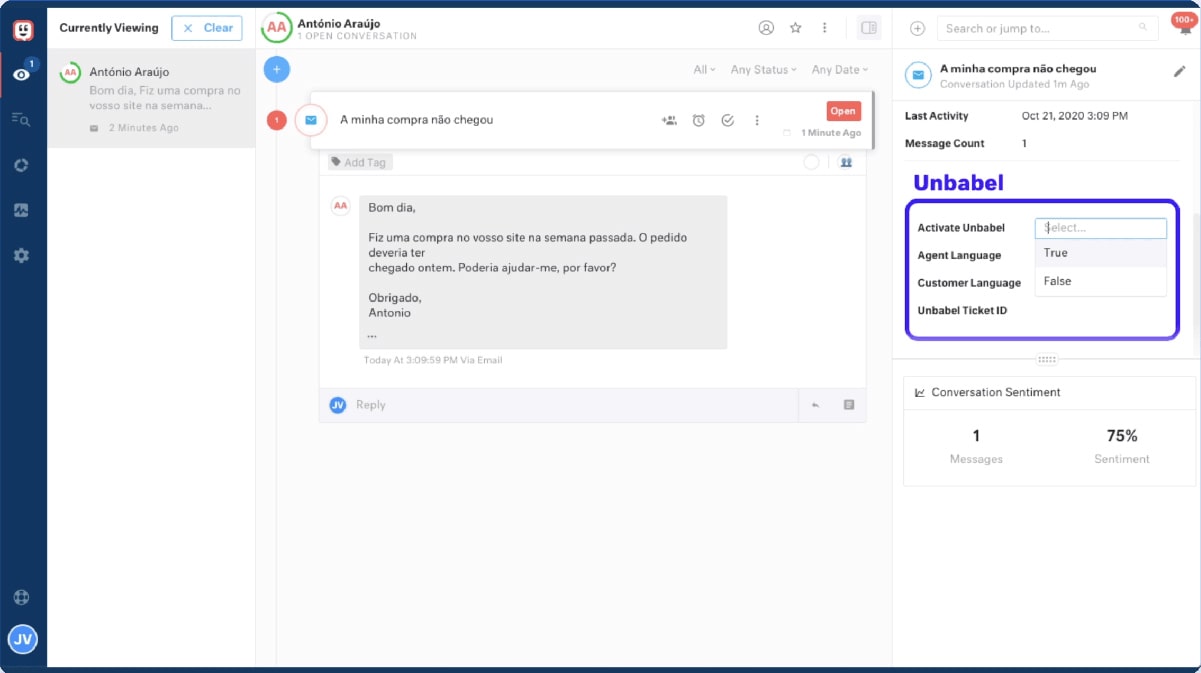Click the assign agents icon
The width and height of the screenshot is (1201, 673).
point(669,120)
